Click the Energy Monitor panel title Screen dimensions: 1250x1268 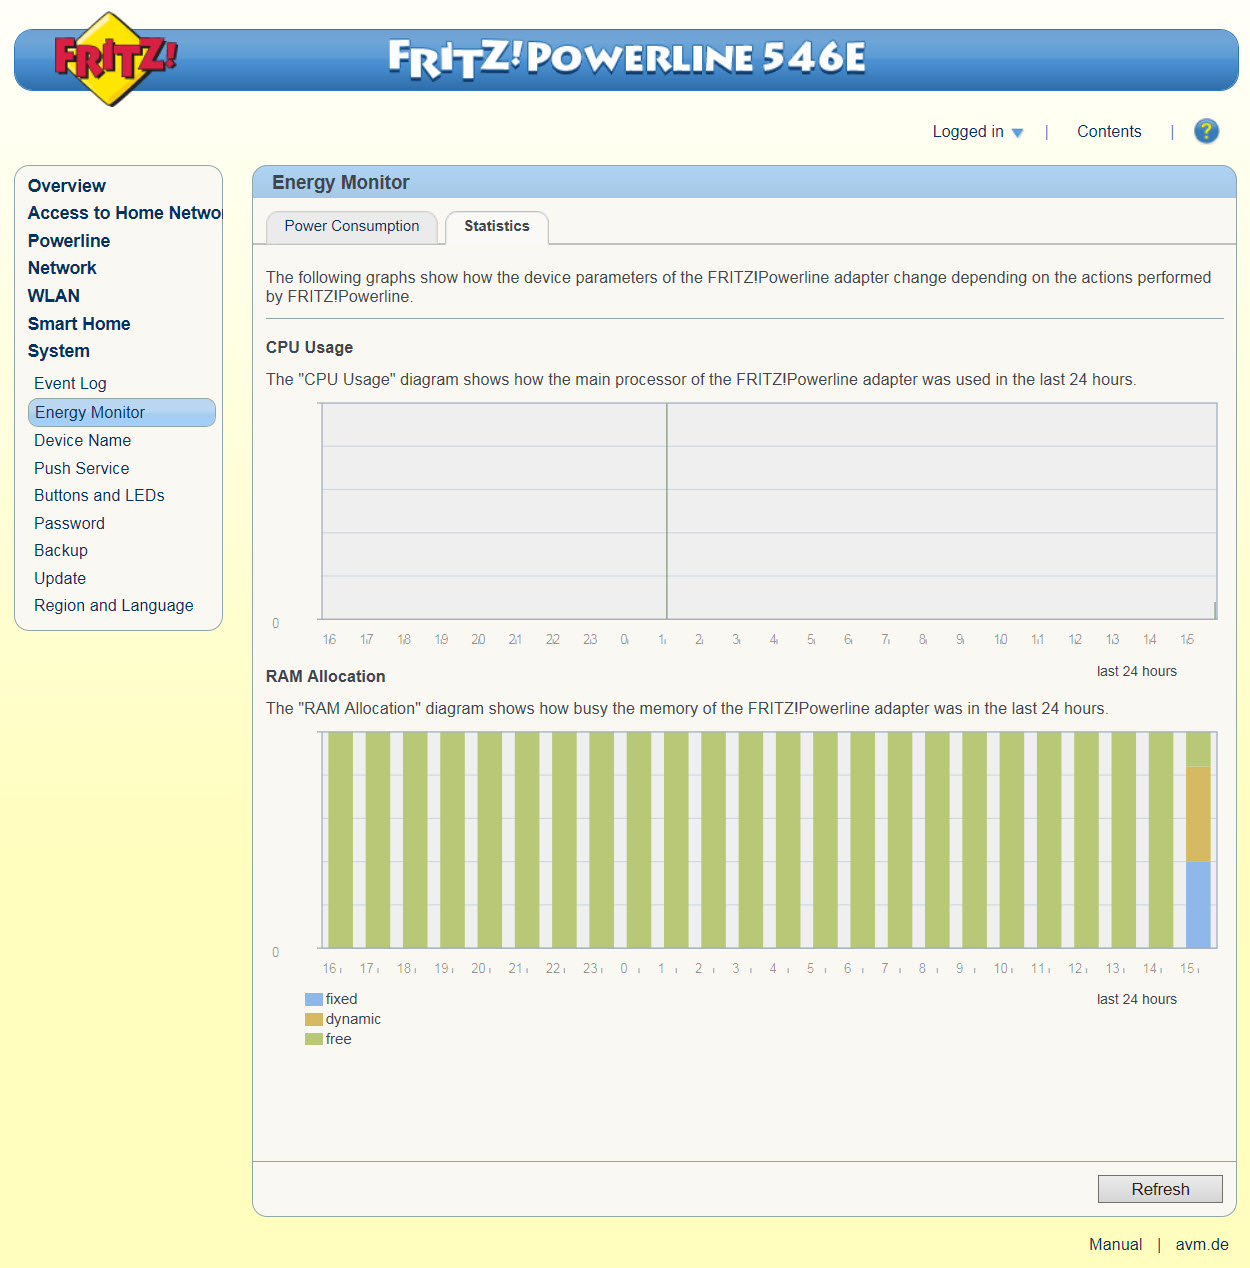point(341,182)
